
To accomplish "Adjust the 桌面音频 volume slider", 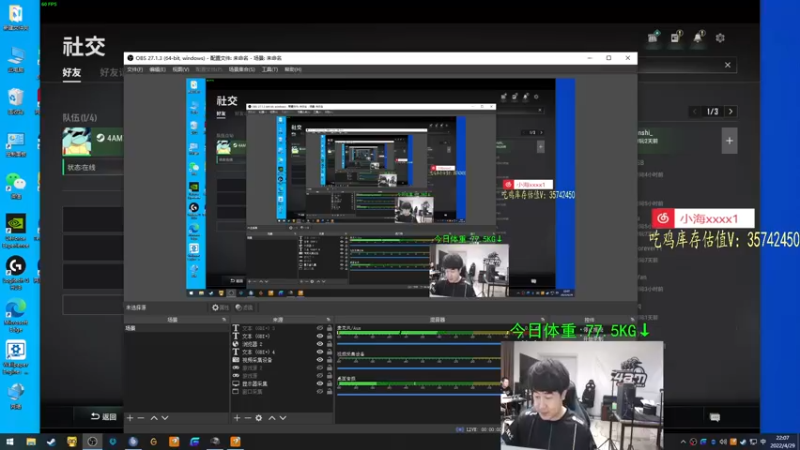I will coord(418,394).
